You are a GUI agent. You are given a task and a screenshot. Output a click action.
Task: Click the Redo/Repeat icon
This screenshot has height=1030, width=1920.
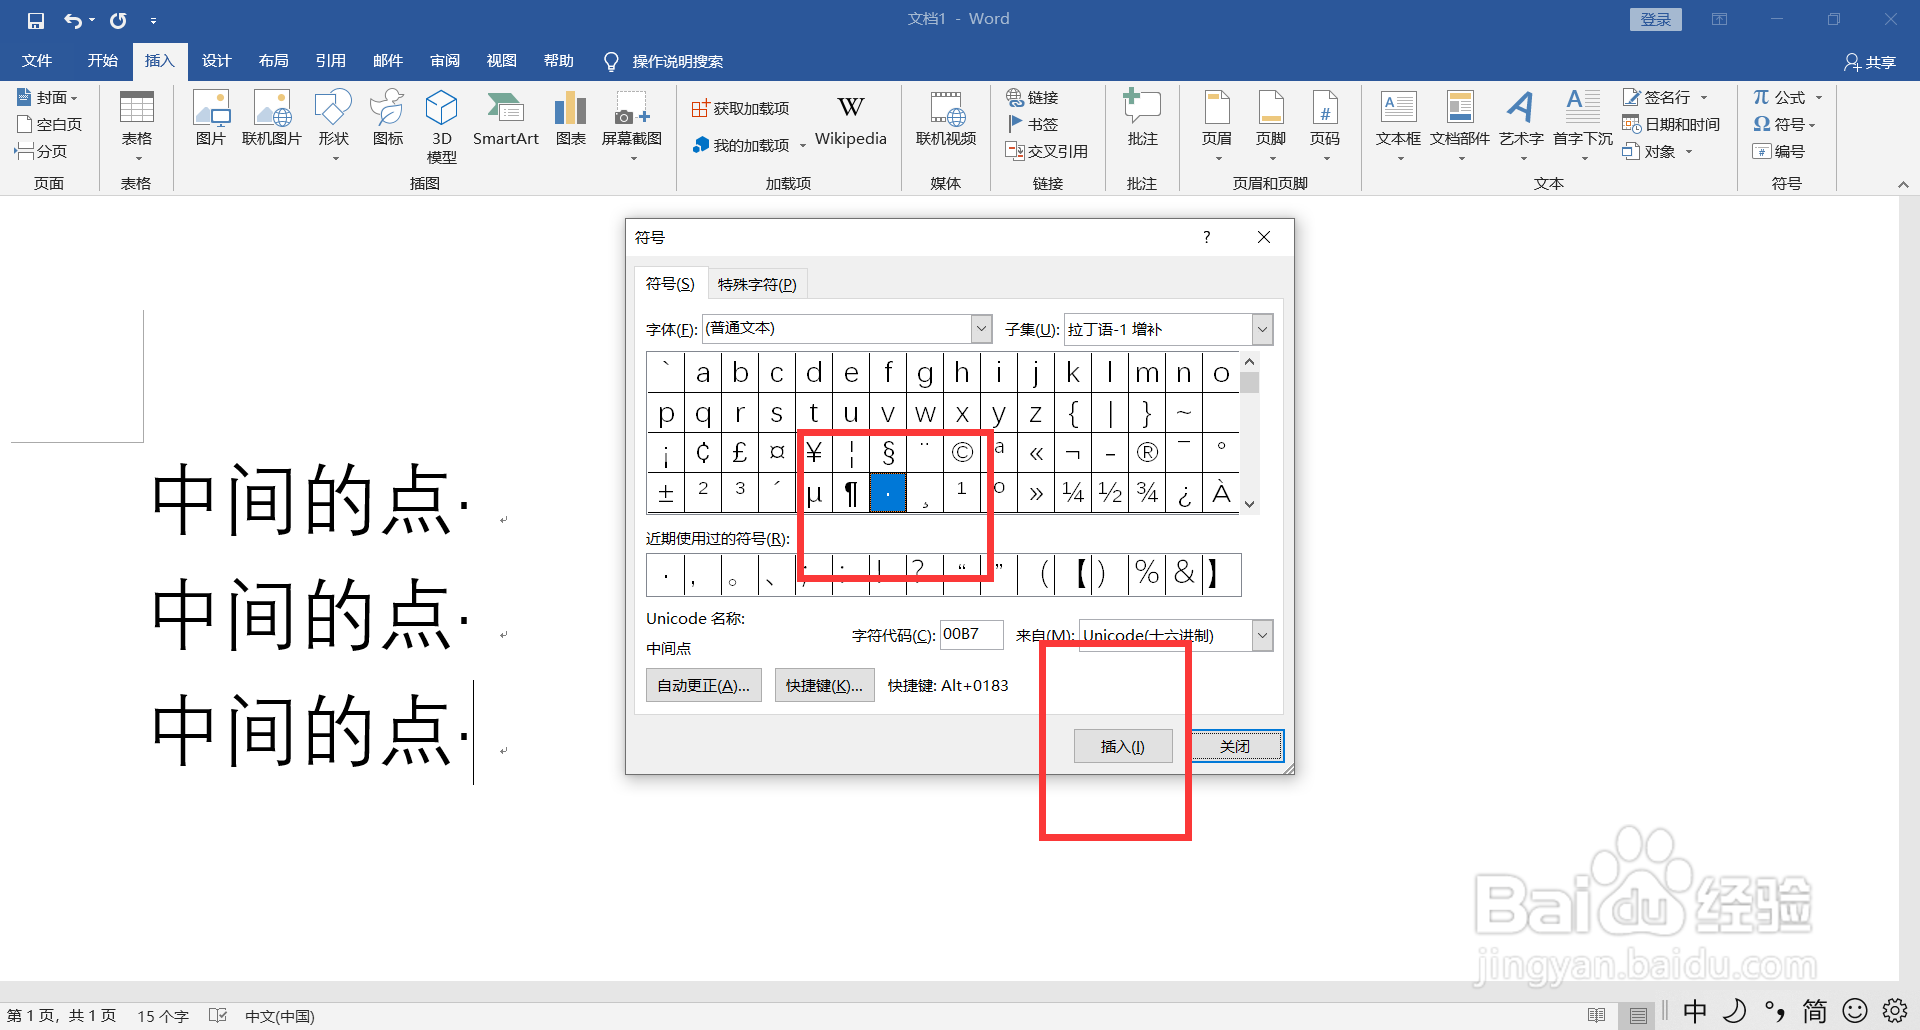(x=118, y=20)
